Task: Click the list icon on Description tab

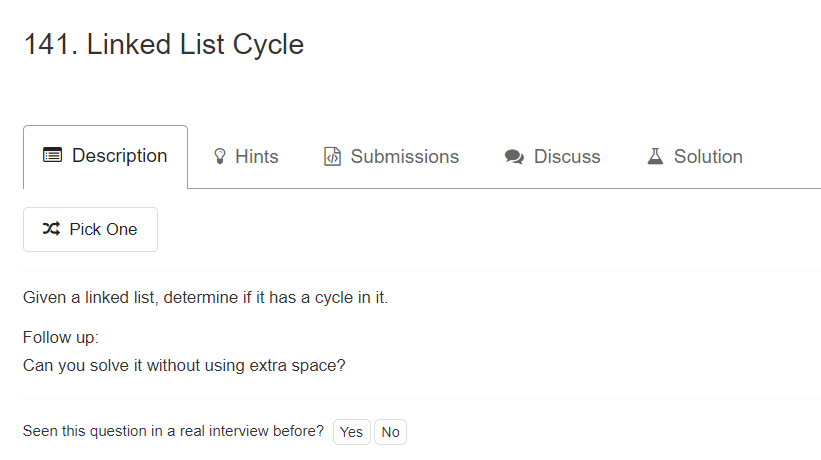Action: [52, 155]
